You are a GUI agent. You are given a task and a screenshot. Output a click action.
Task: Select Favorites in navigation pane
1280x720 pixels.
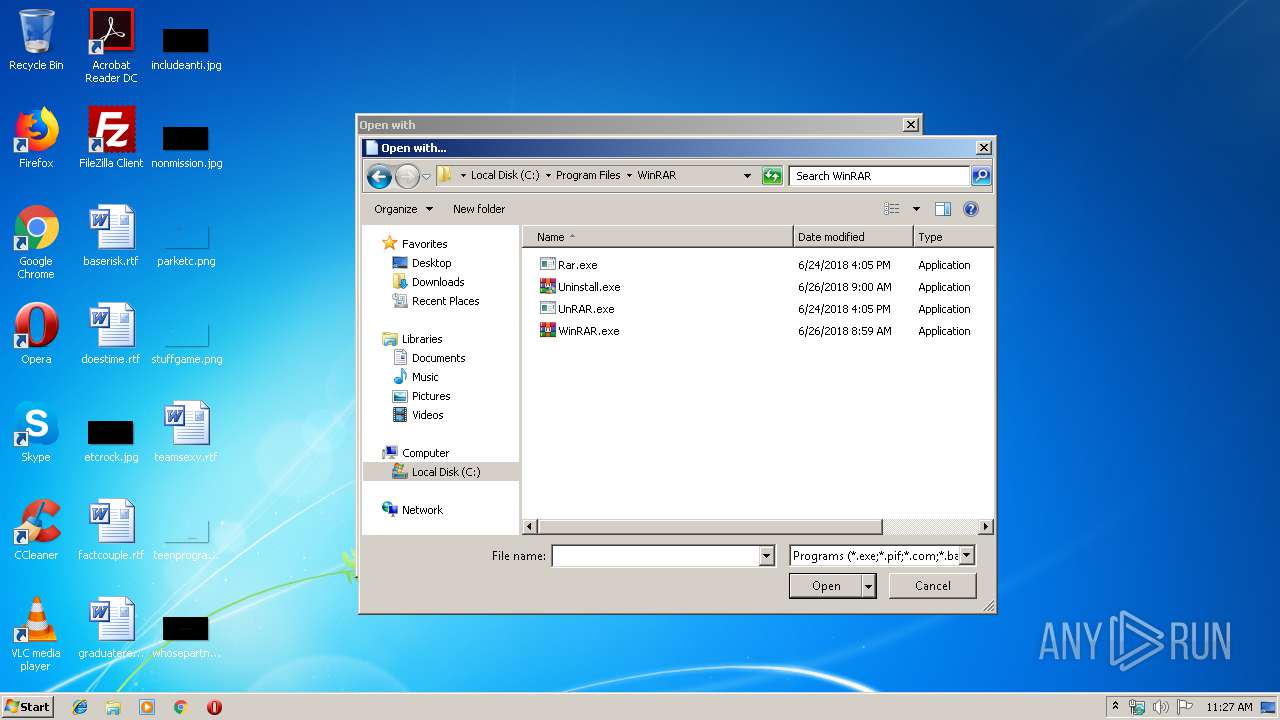[x=424, y=244]
